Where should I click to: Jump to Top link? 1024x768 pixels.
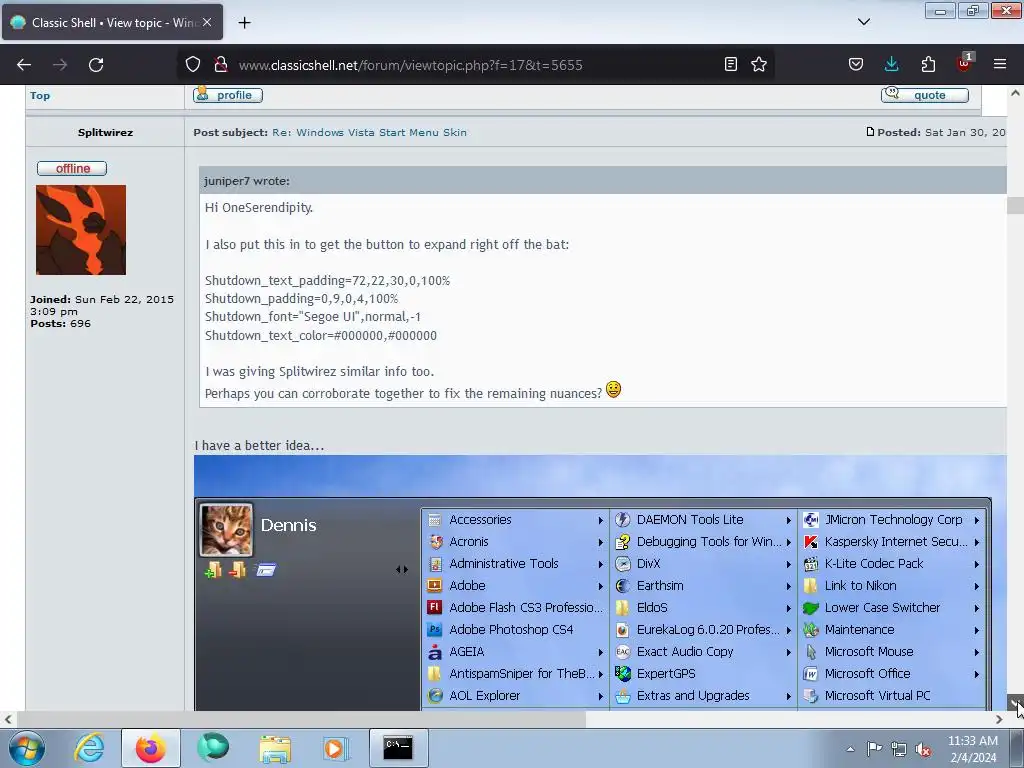[40, 95]
